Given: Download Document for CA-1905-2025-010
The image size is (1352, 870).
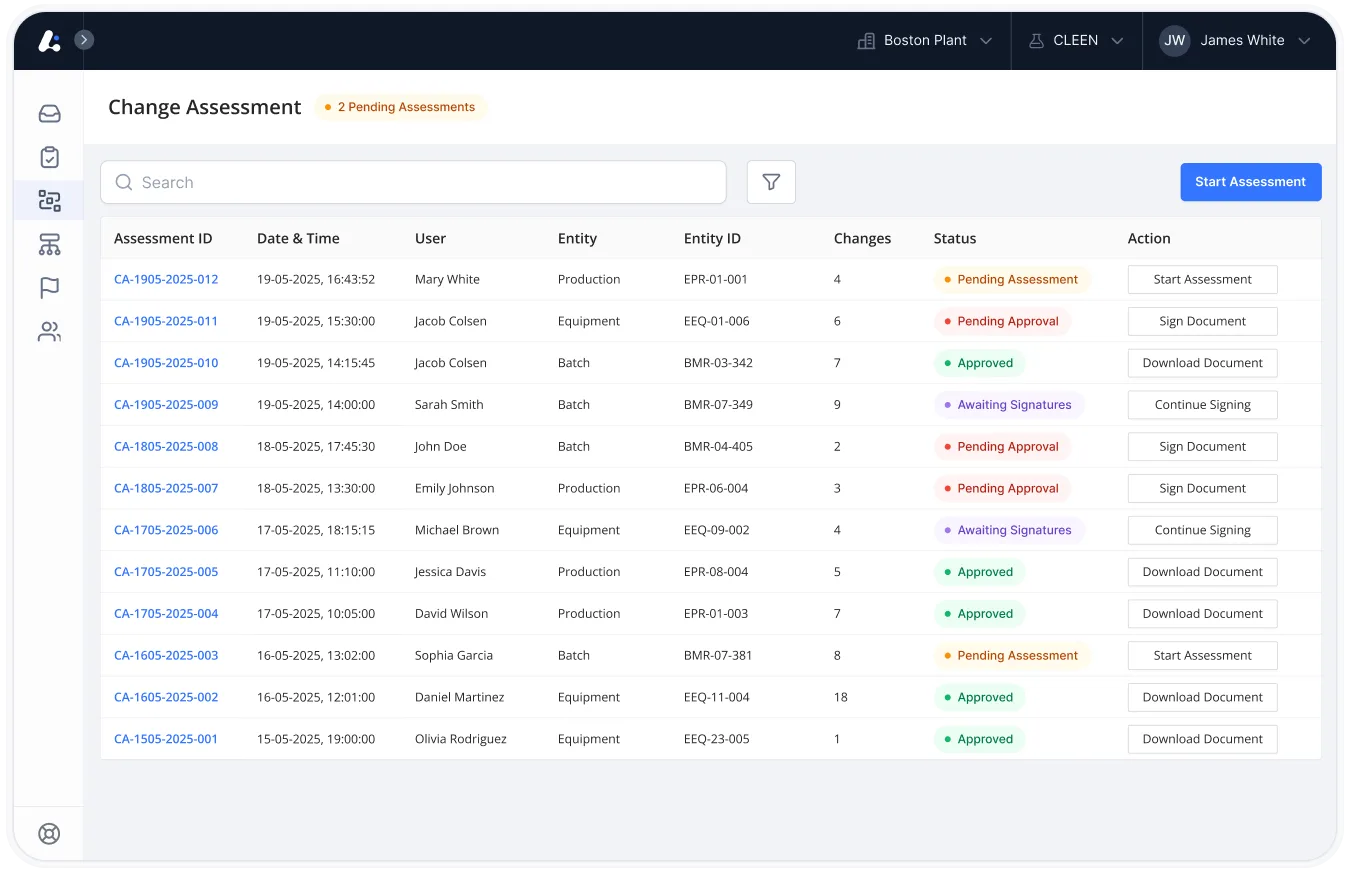Looking at the screenshot, I should pos(1202,363).
